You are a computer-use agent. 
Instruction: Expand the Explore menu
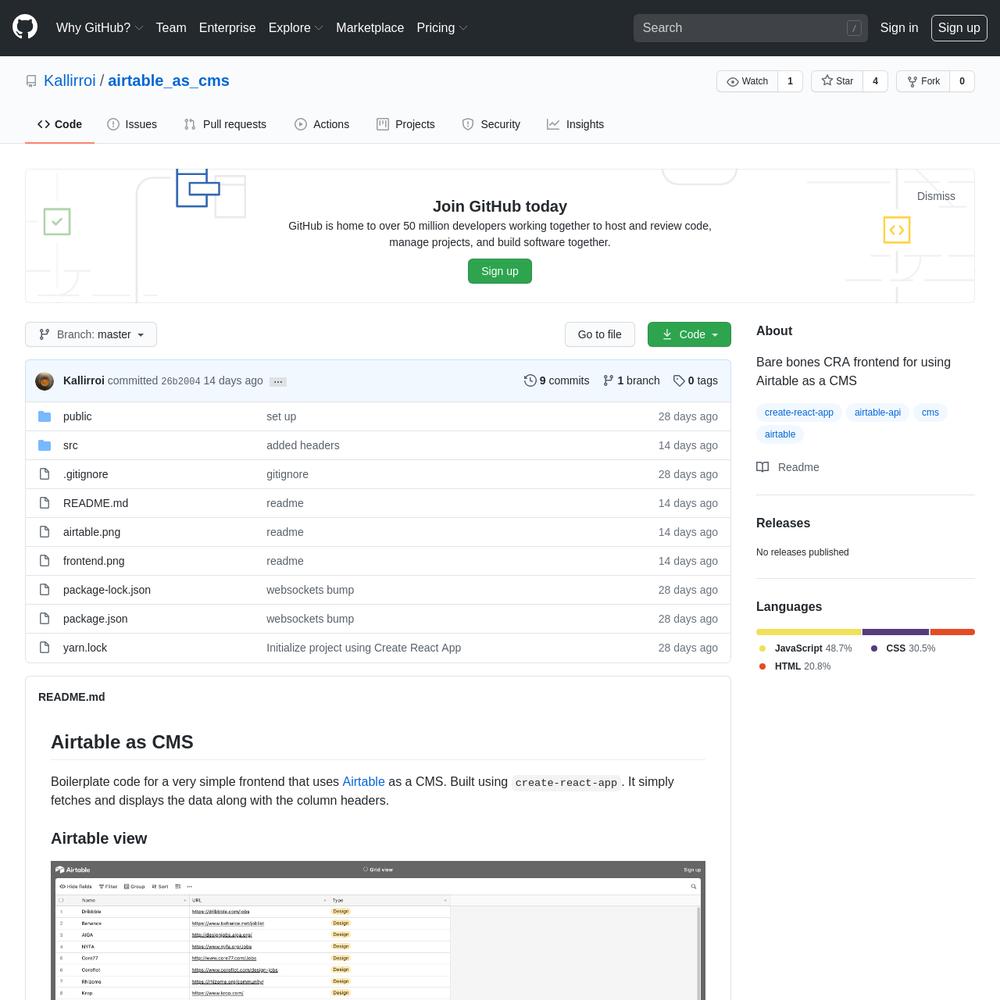[295, 27]
